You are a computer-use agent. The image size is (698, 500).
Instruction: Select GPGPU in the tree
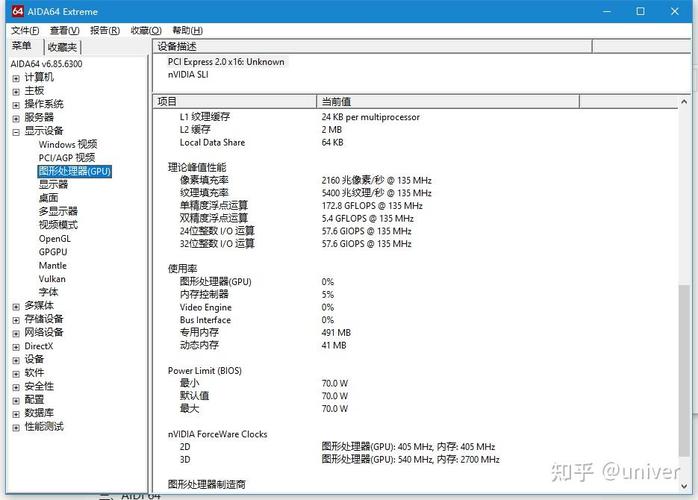(53, 252)
